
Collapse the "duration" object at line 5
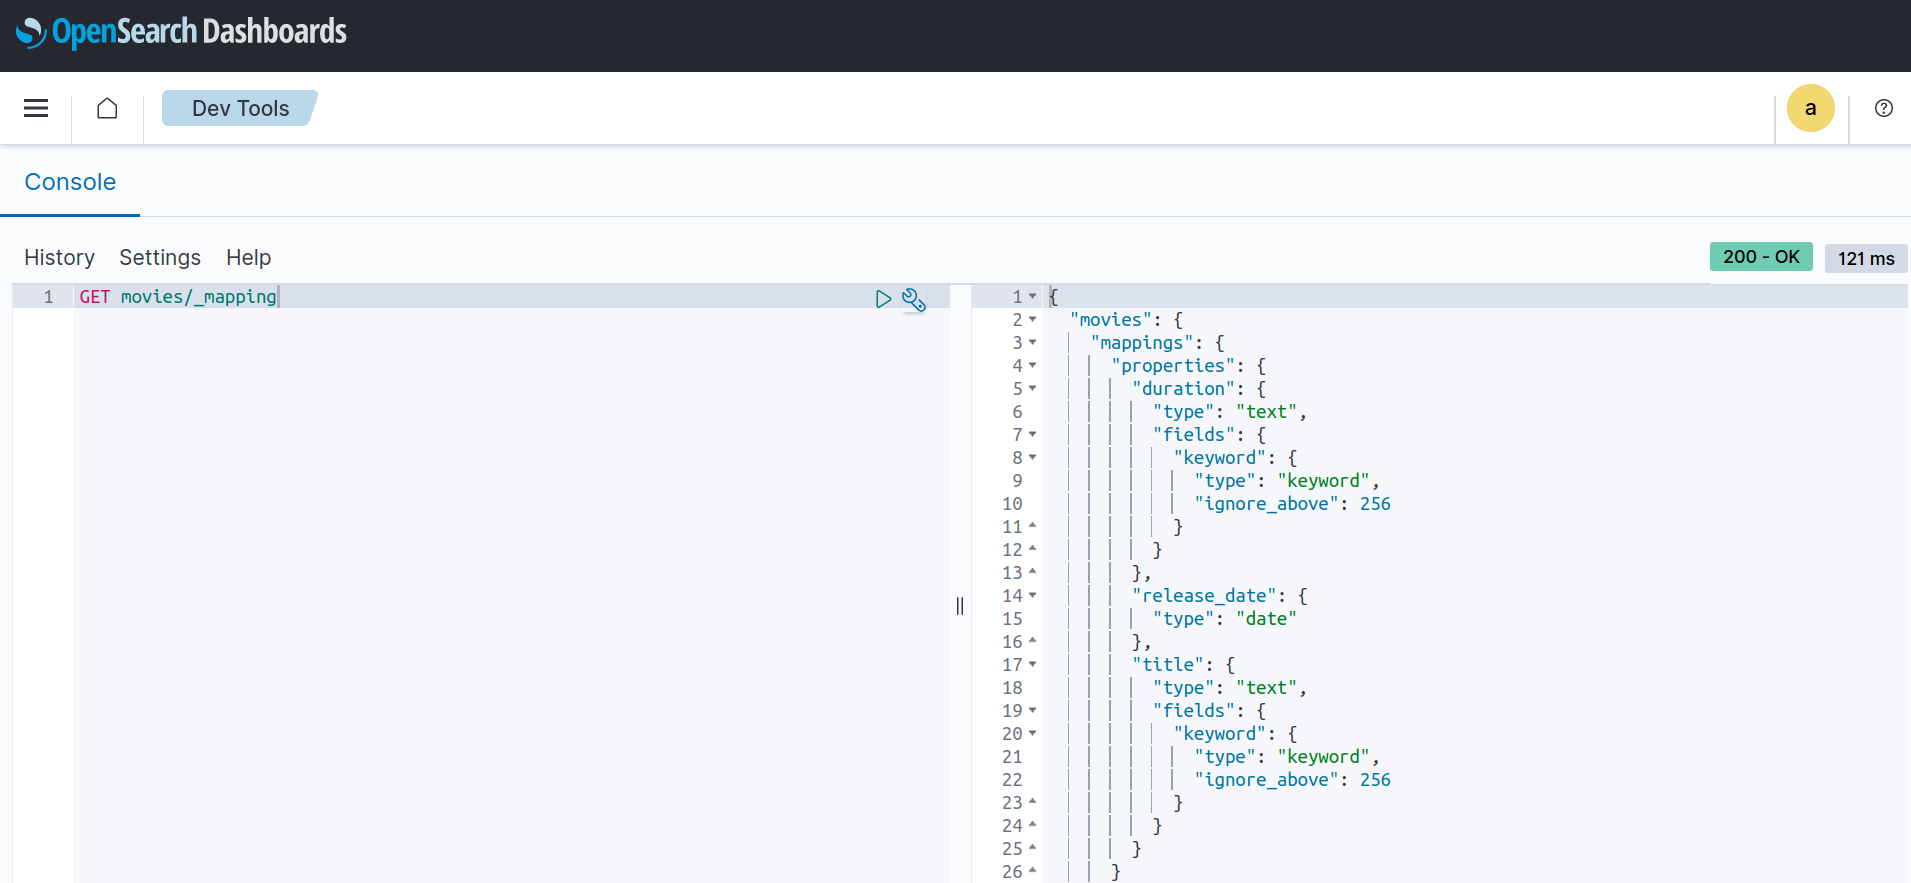pos(1032,389)
